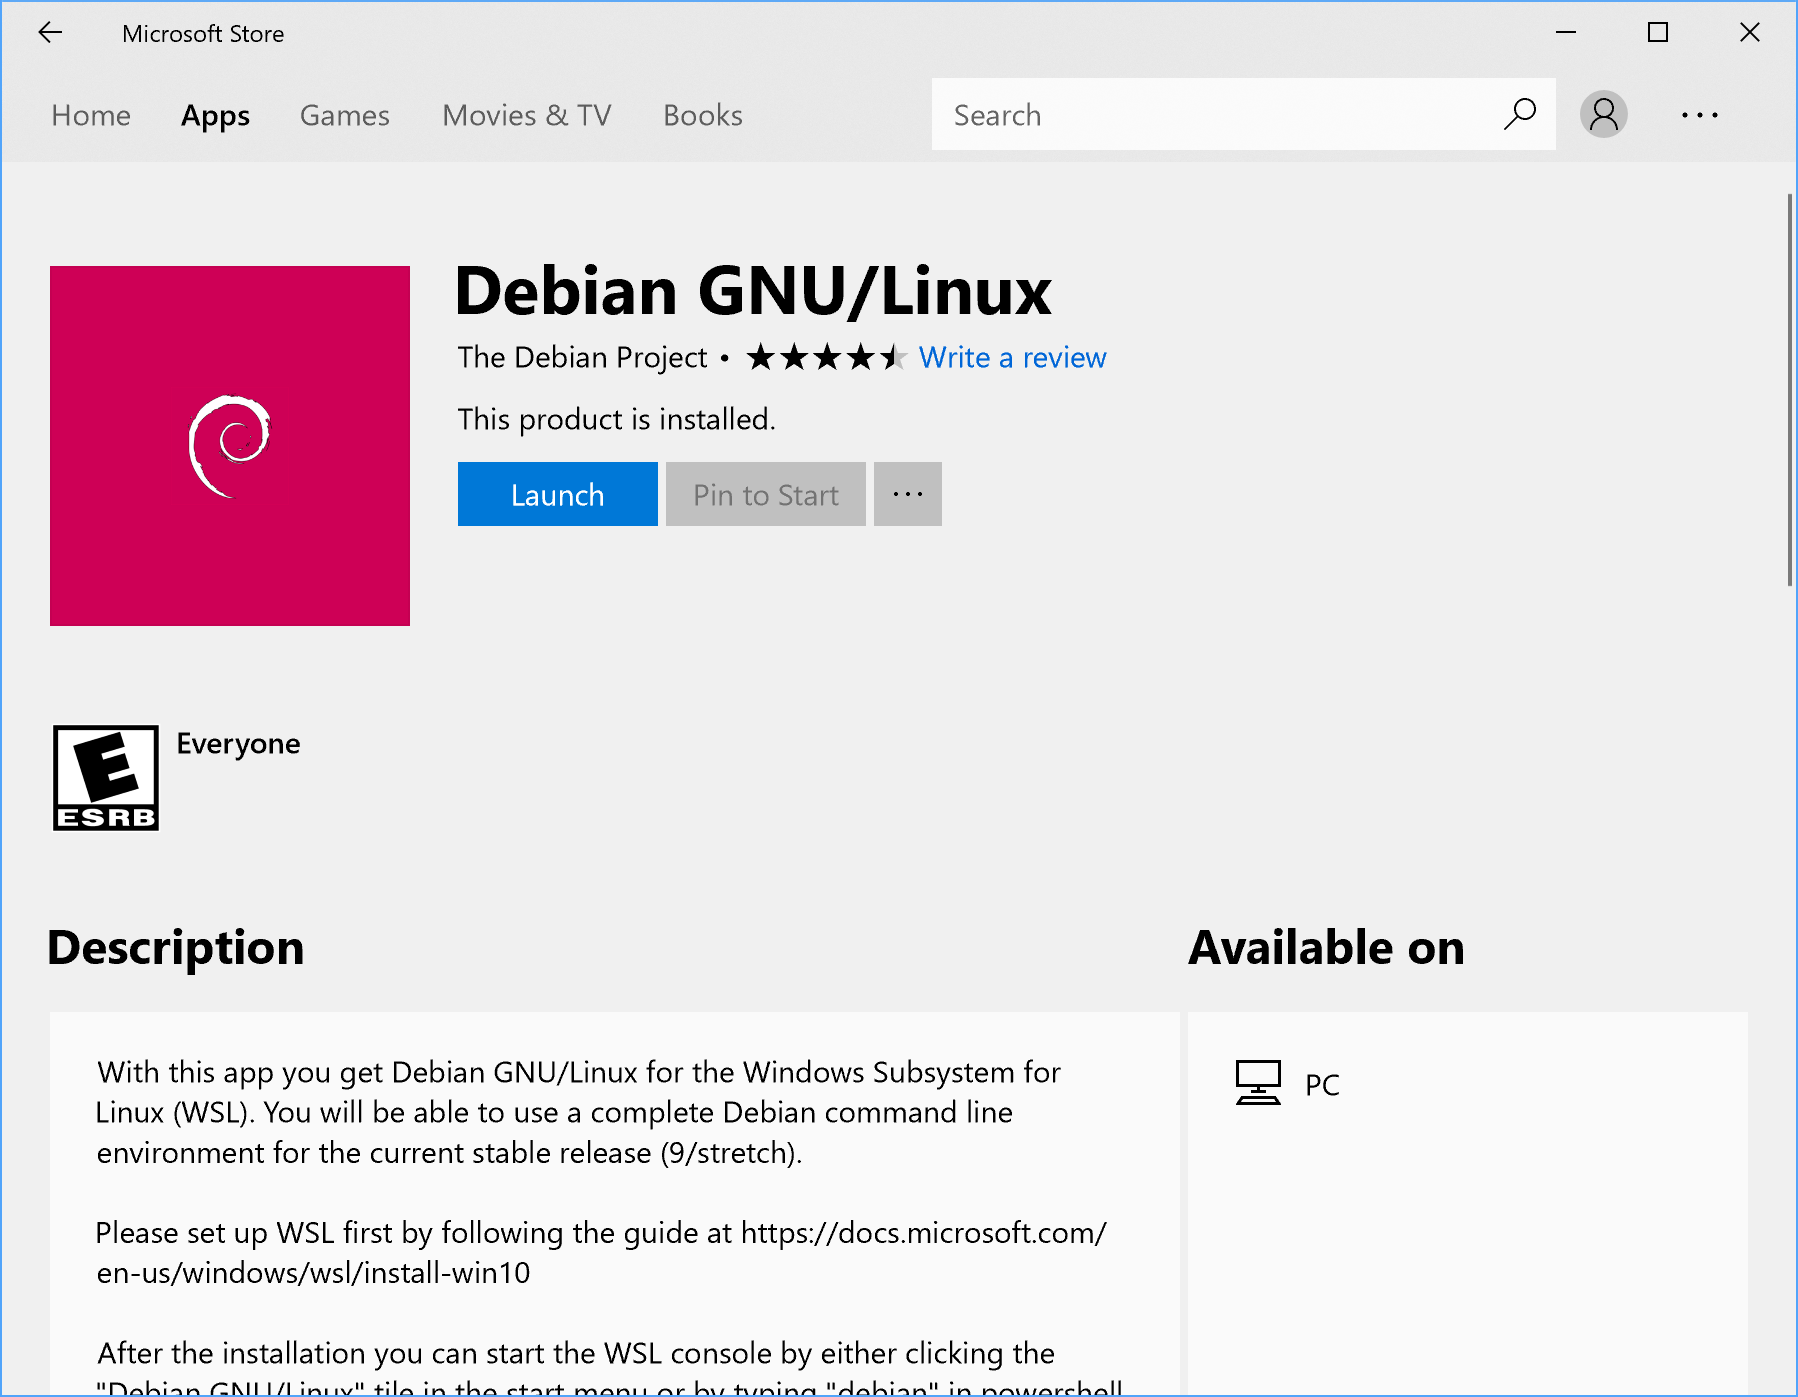Click the PC device icon under Available on
Image resolution: width=1798 pixels, height=1397 pixels.
click(1258, 1081)
